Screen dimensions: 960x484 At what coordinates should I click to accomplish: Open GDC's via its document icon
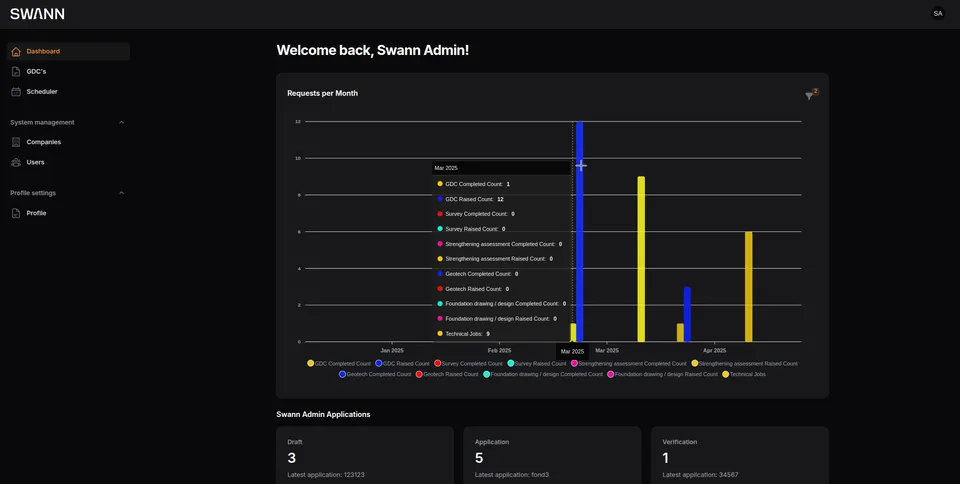(16, 72)
